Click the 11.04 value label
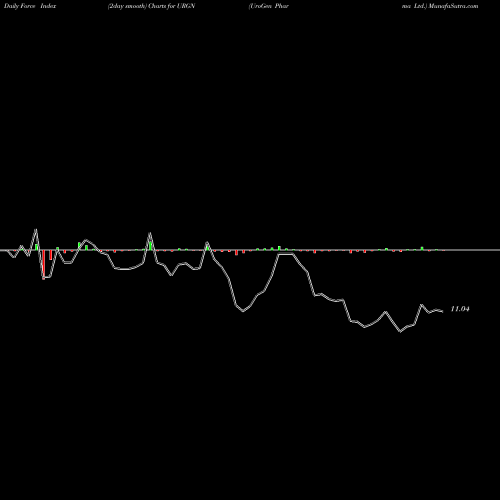 pos(460,309)
